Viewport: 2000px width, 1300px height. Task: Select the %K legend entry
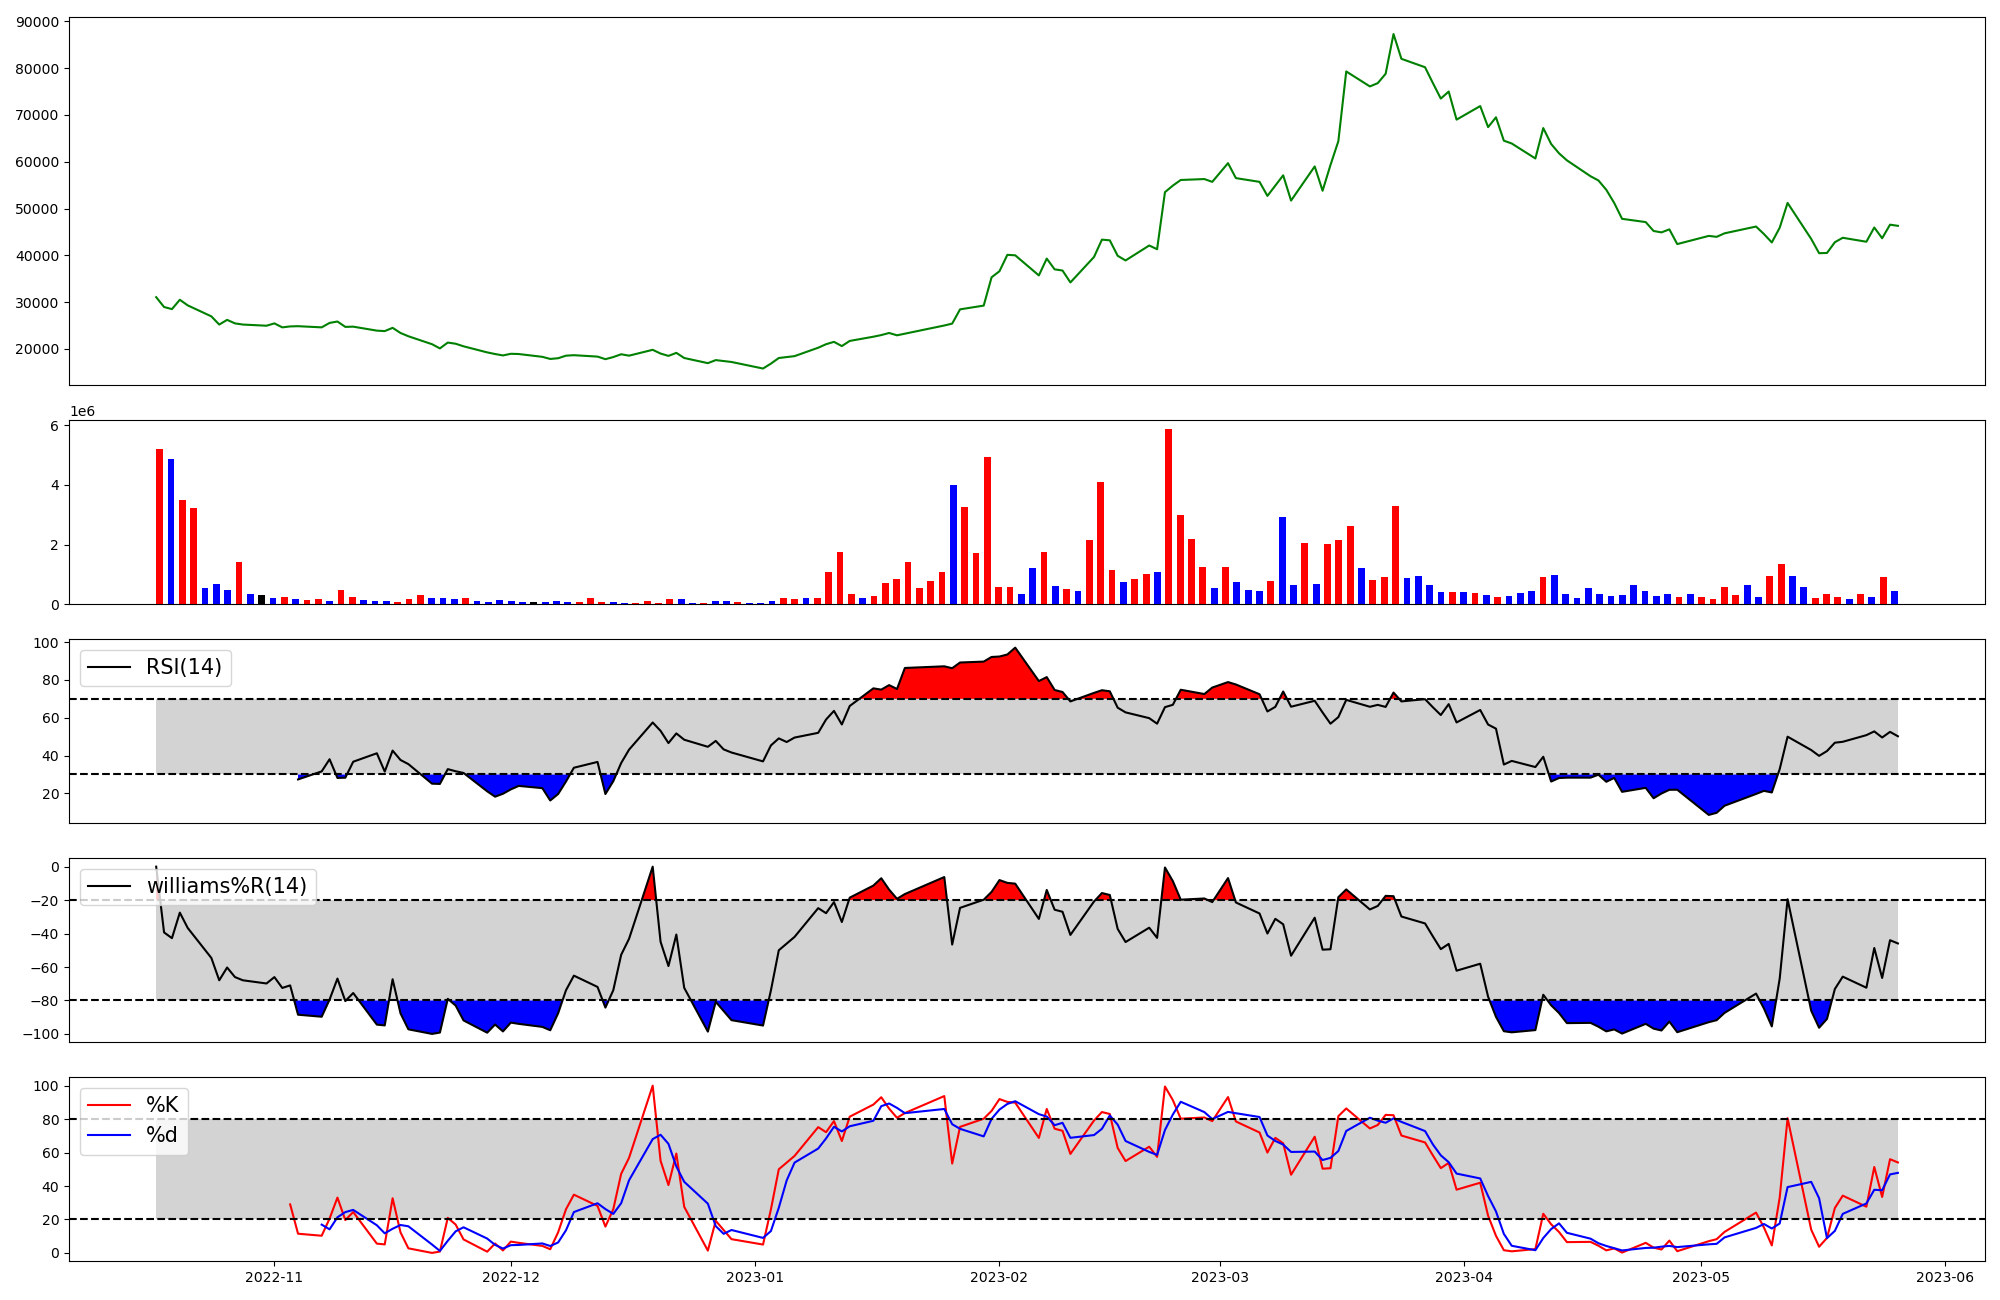point(161,1105)
